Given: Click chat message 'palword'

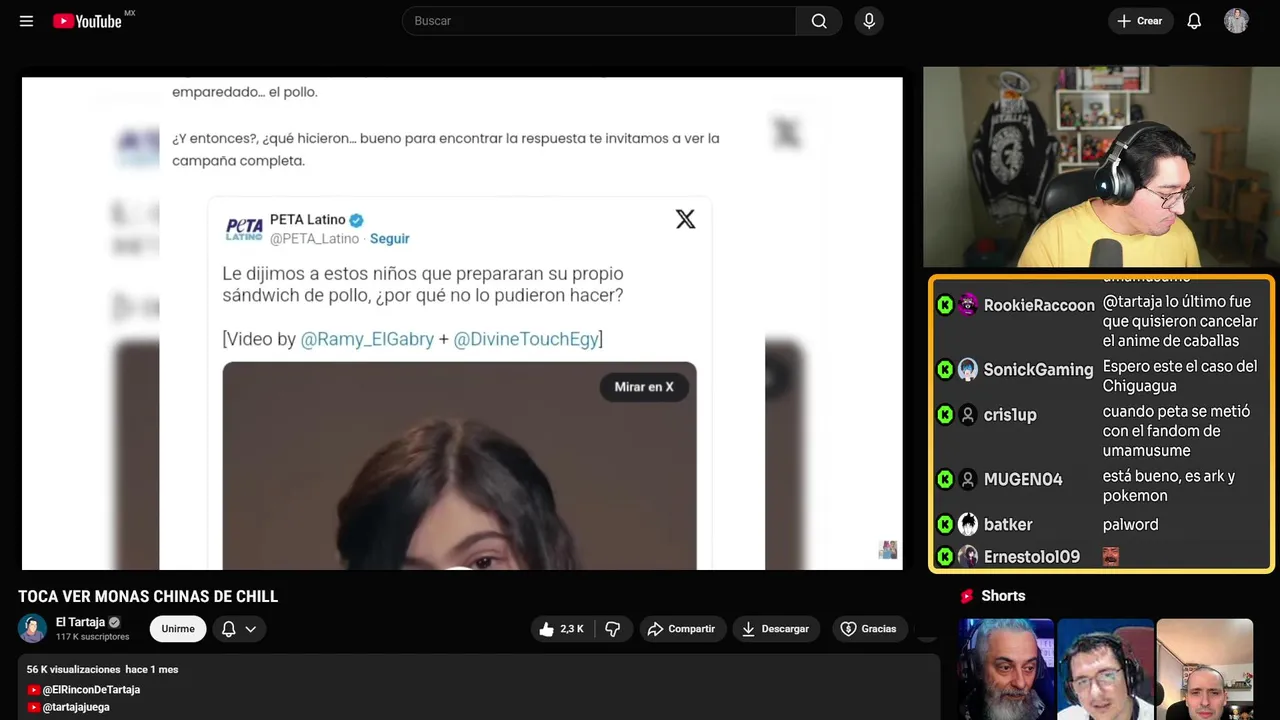Looking at the screenshot, I should pos(1131,524).
